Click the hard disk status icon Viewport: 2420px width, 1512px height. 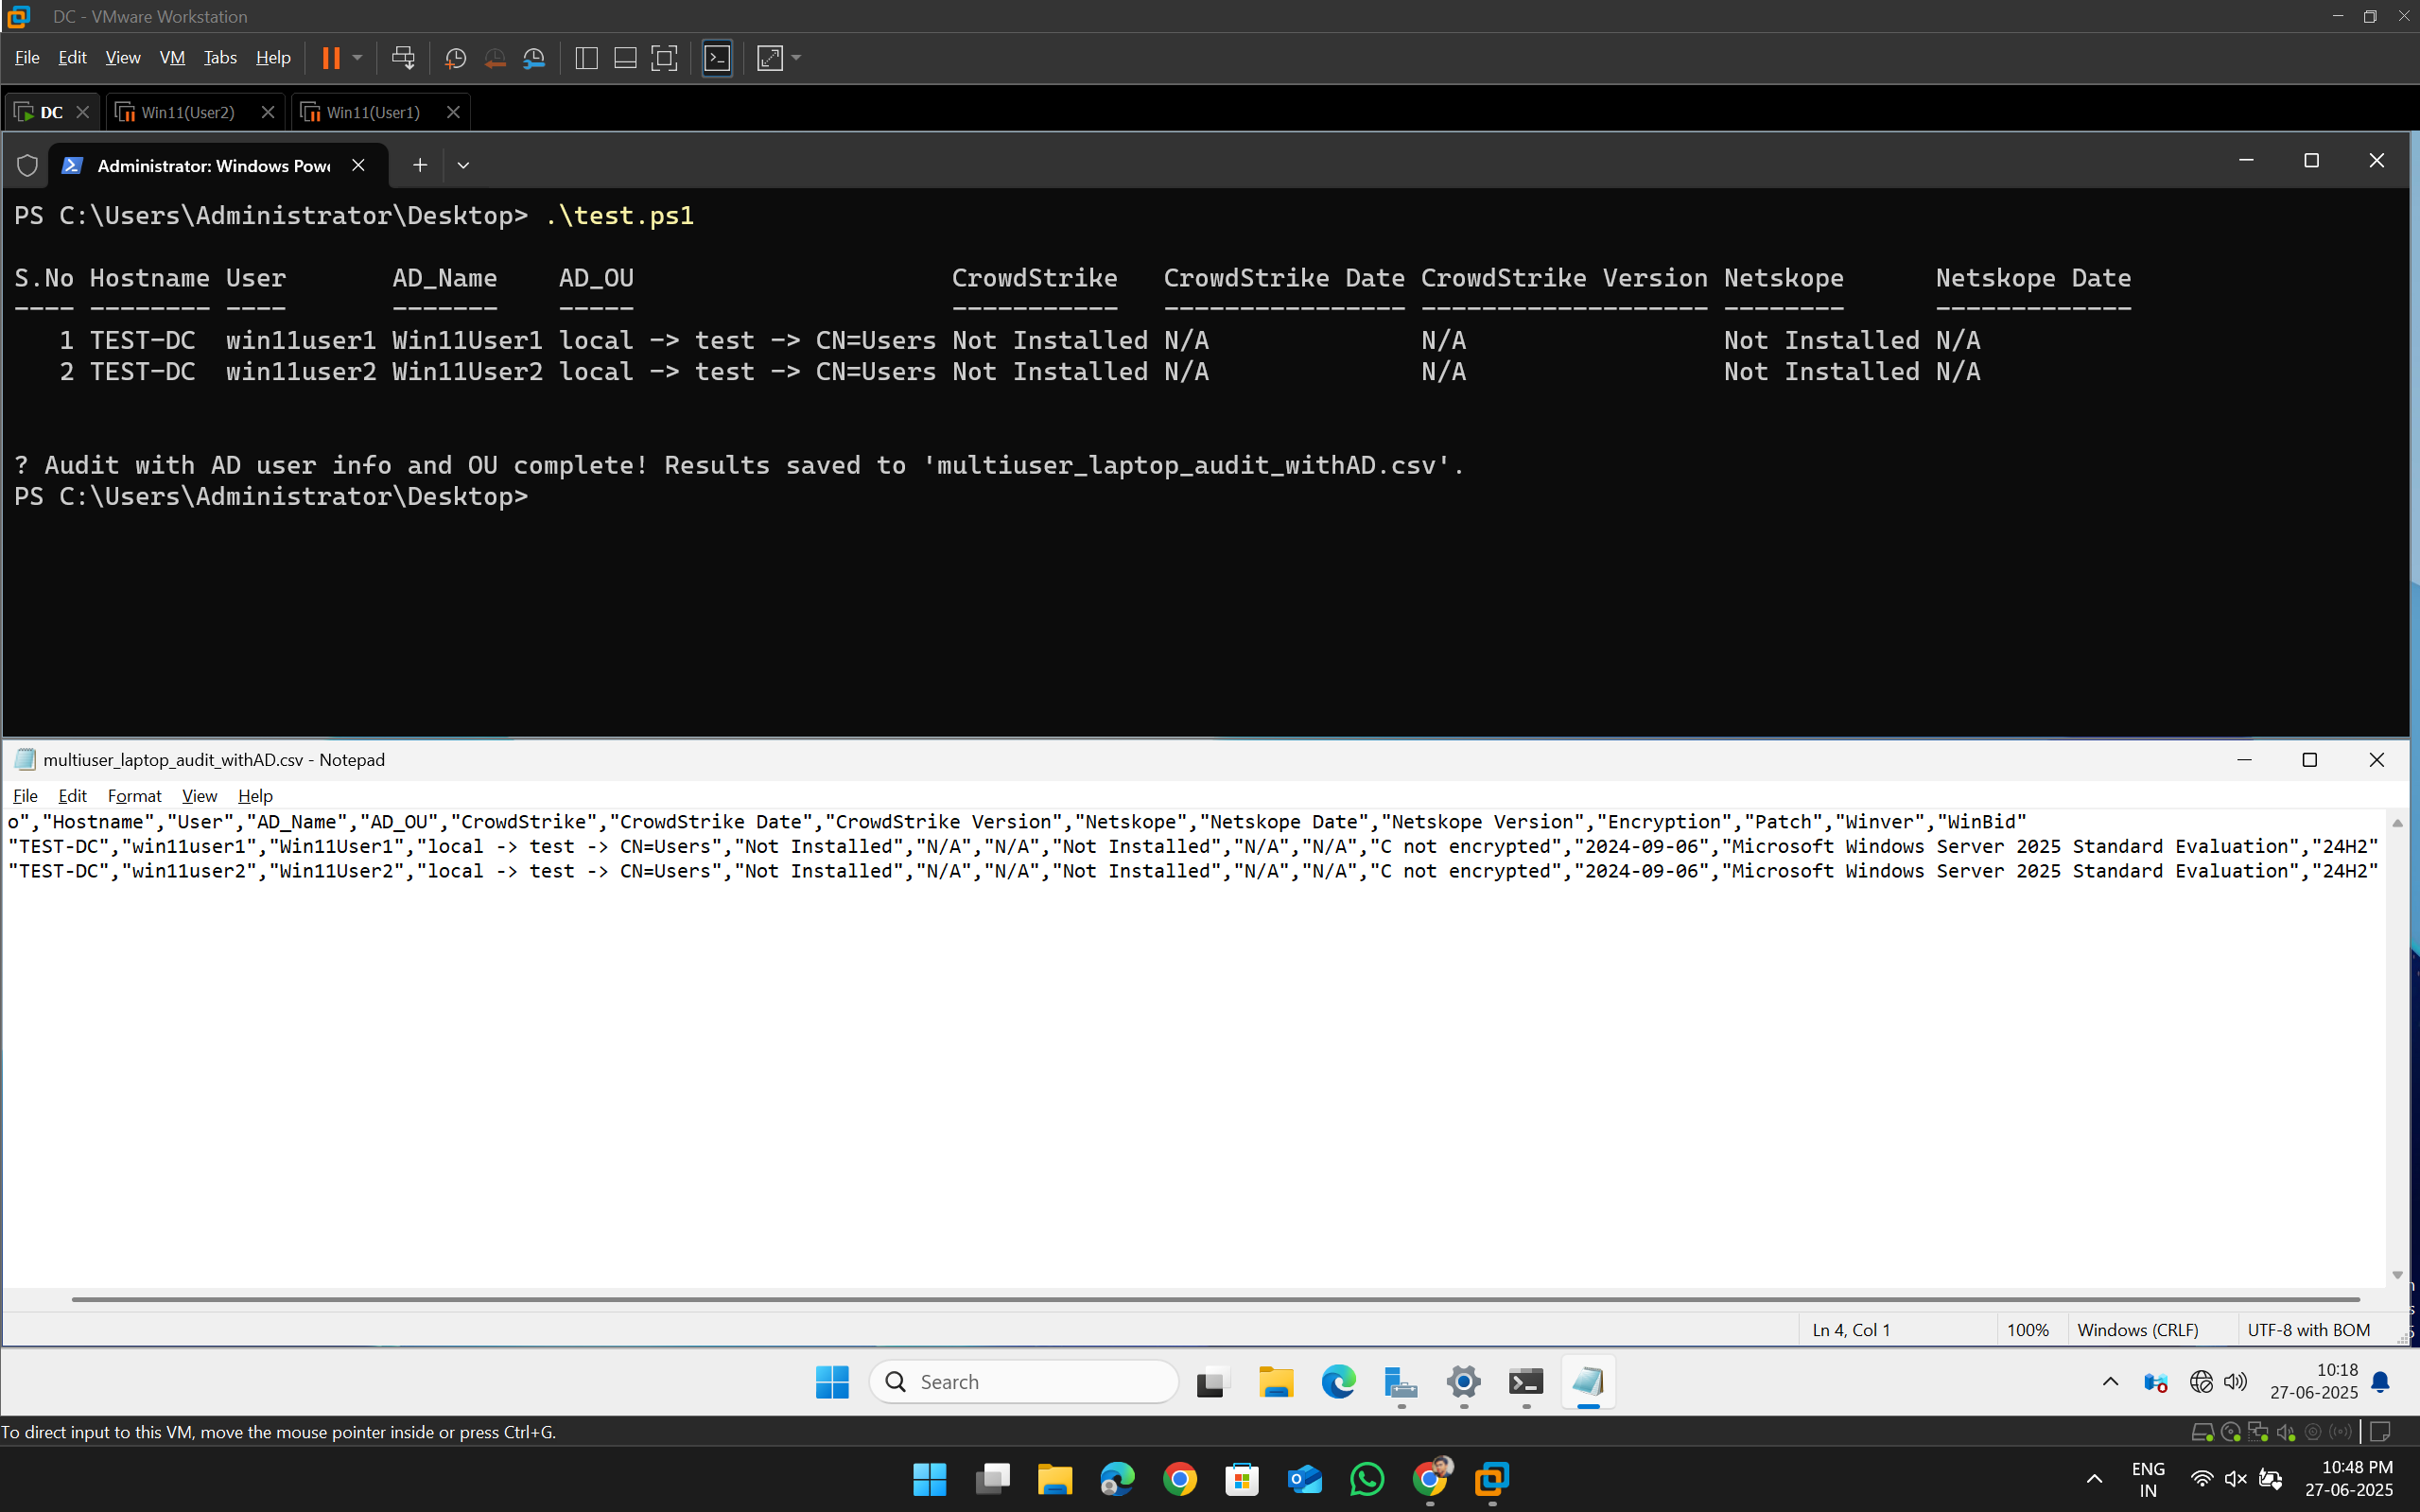(2204, 1431)
